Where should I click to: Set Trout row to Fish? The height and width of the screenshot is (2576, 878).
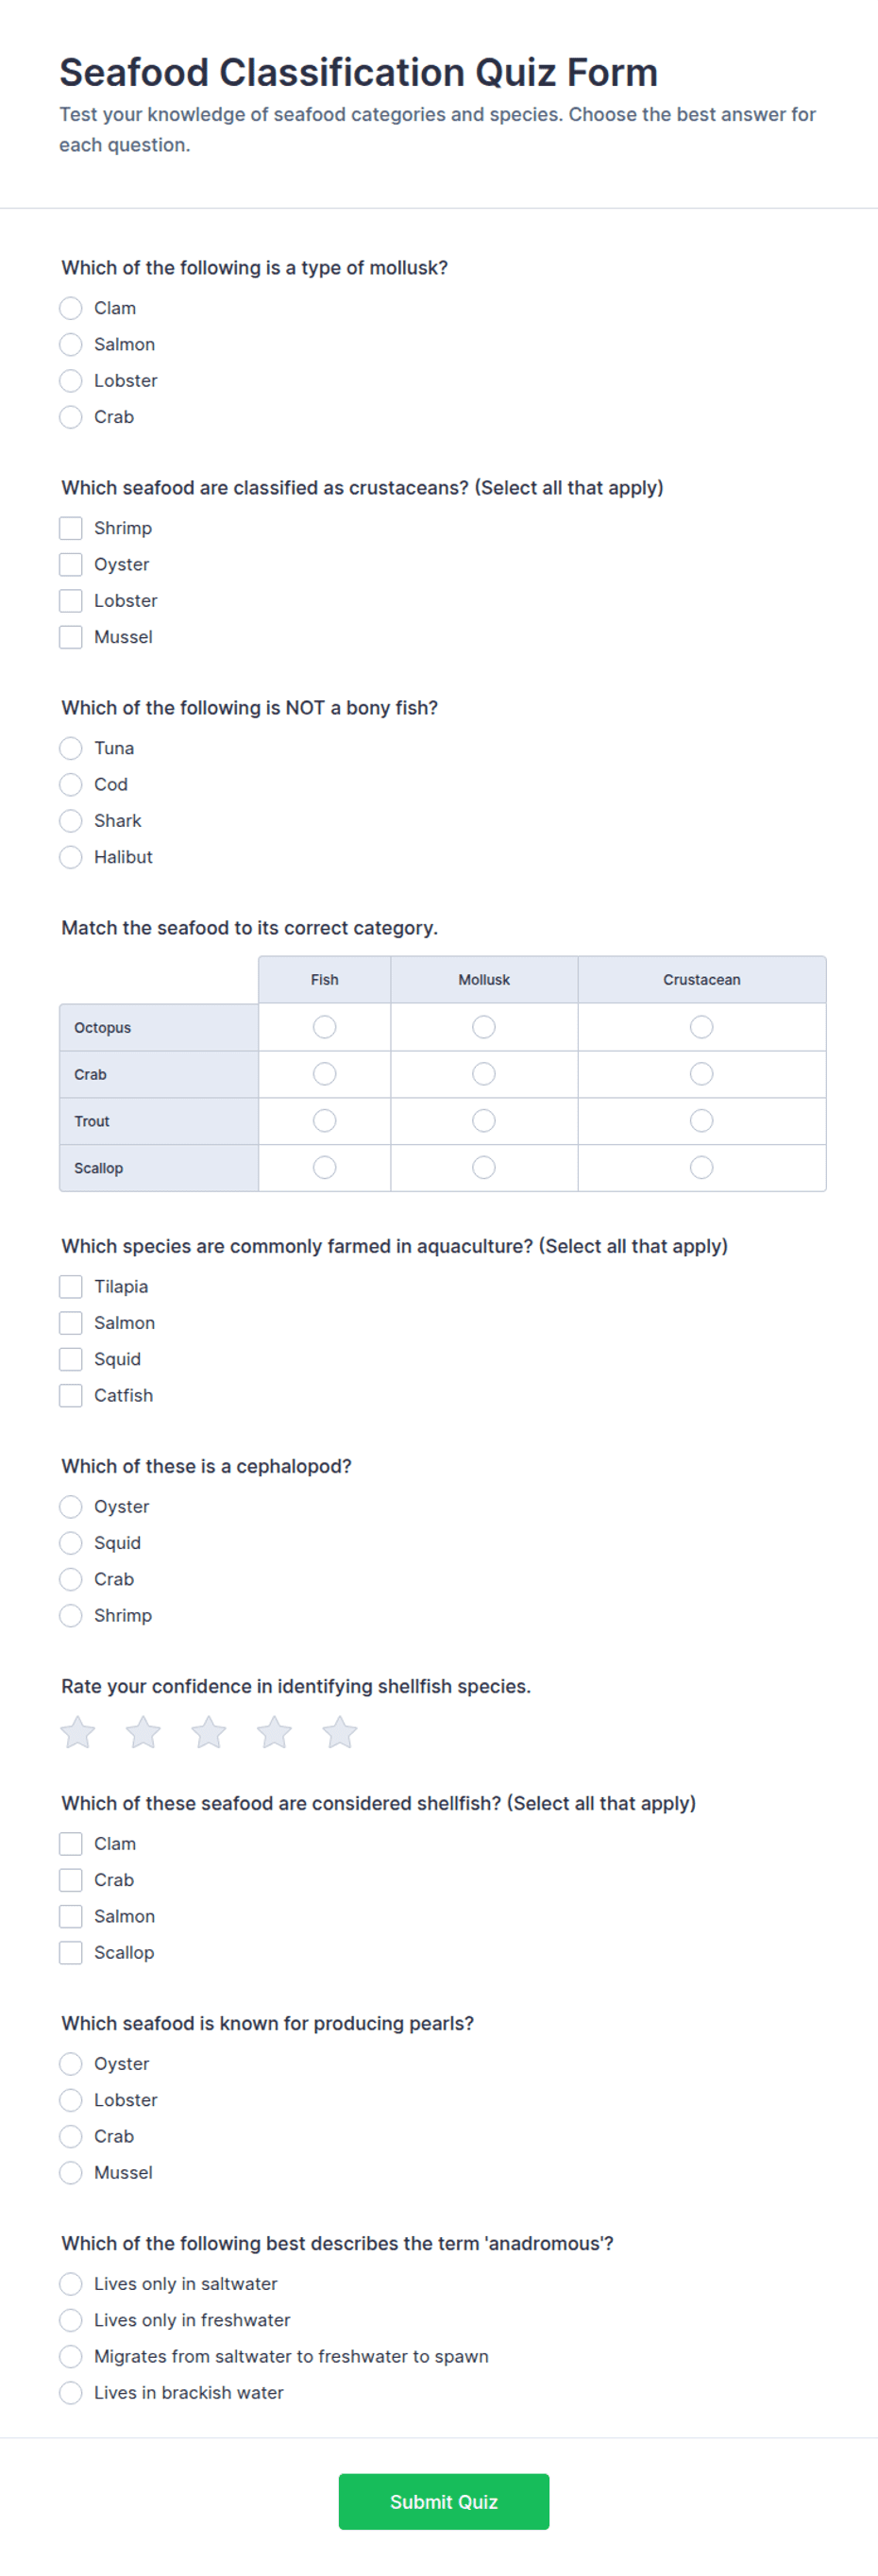(325, 1121)
